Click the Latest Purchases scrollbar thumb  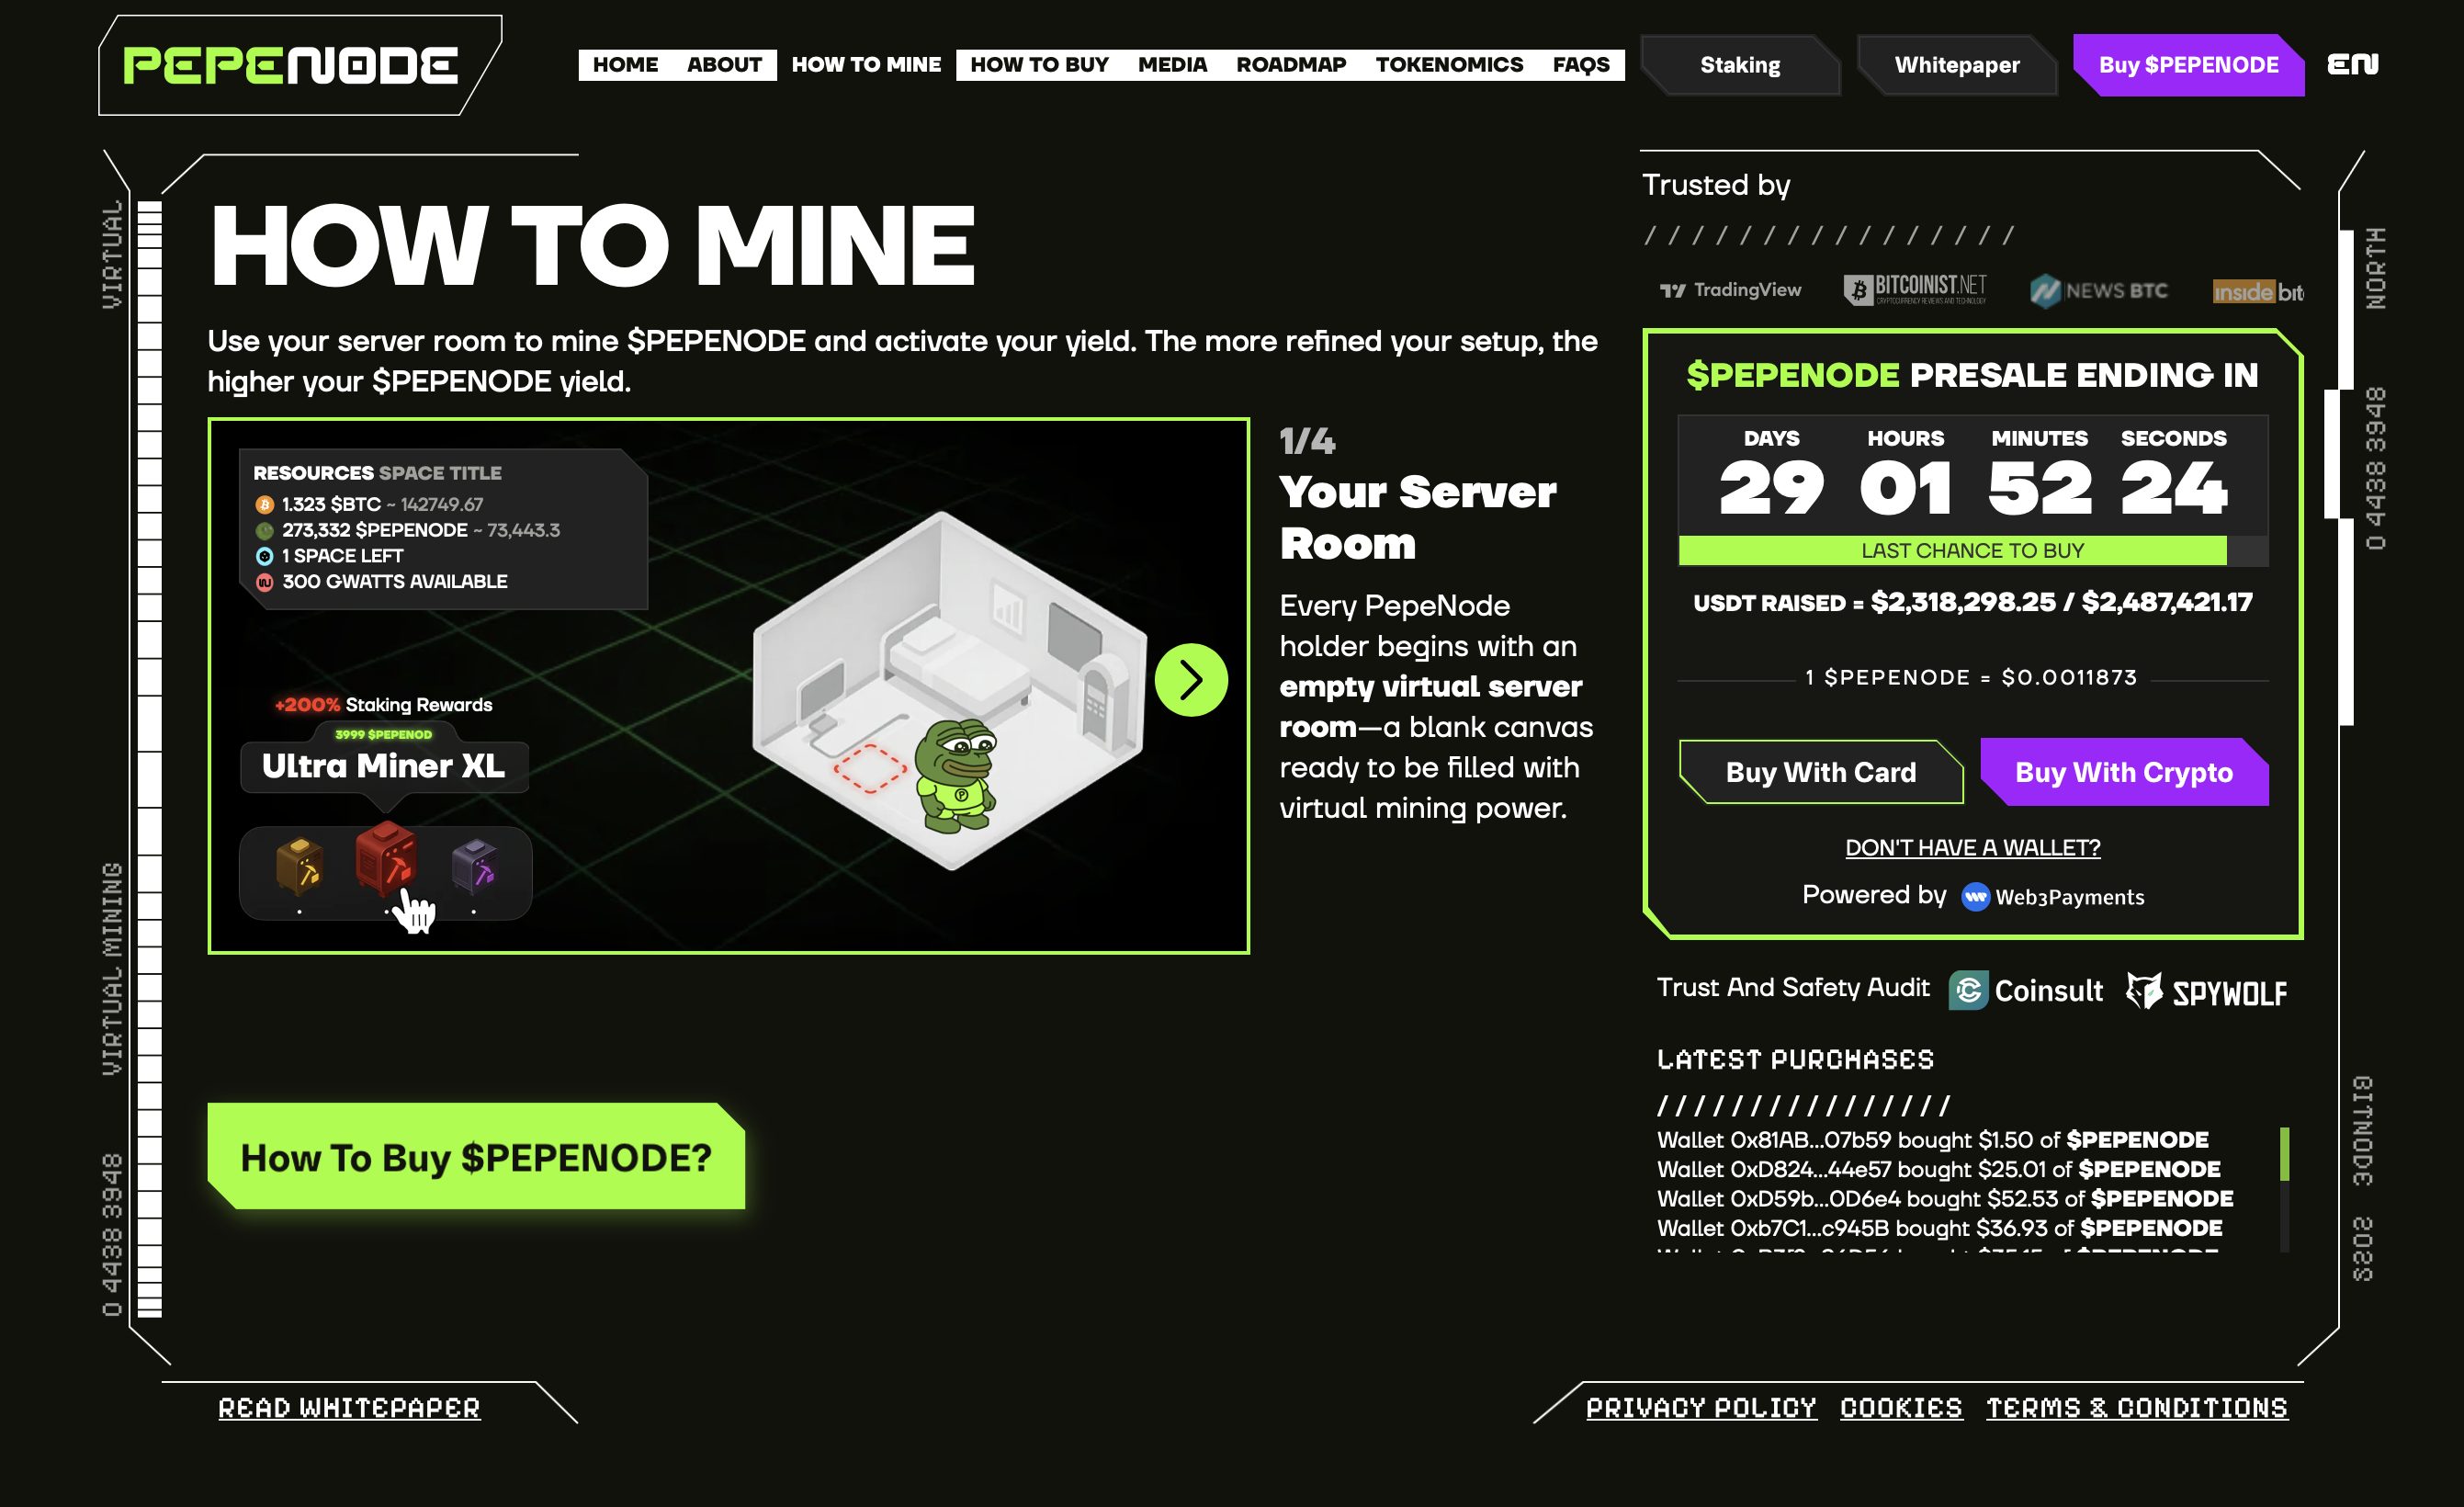2285,1153
